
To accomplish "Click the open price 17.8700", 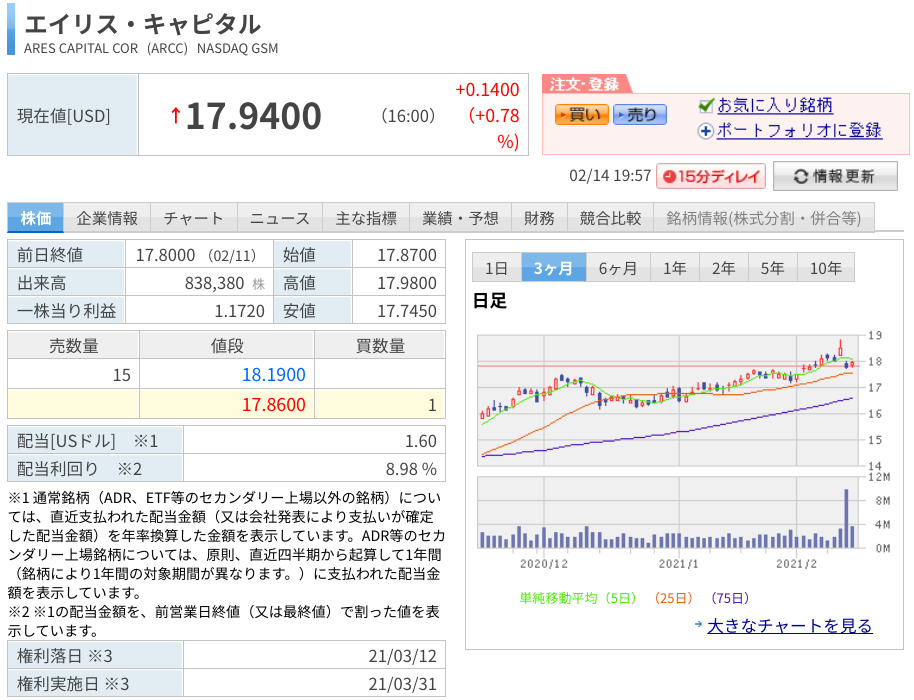I will point(407,255).
